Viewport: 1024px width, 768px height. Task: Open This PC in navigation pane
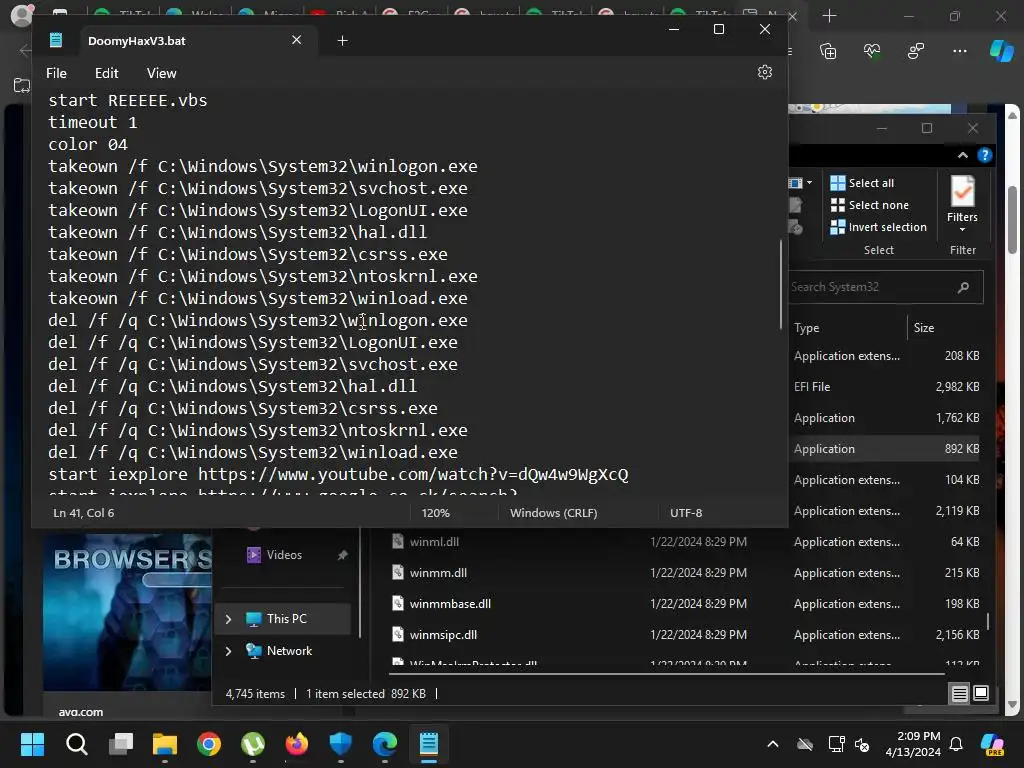286,618
